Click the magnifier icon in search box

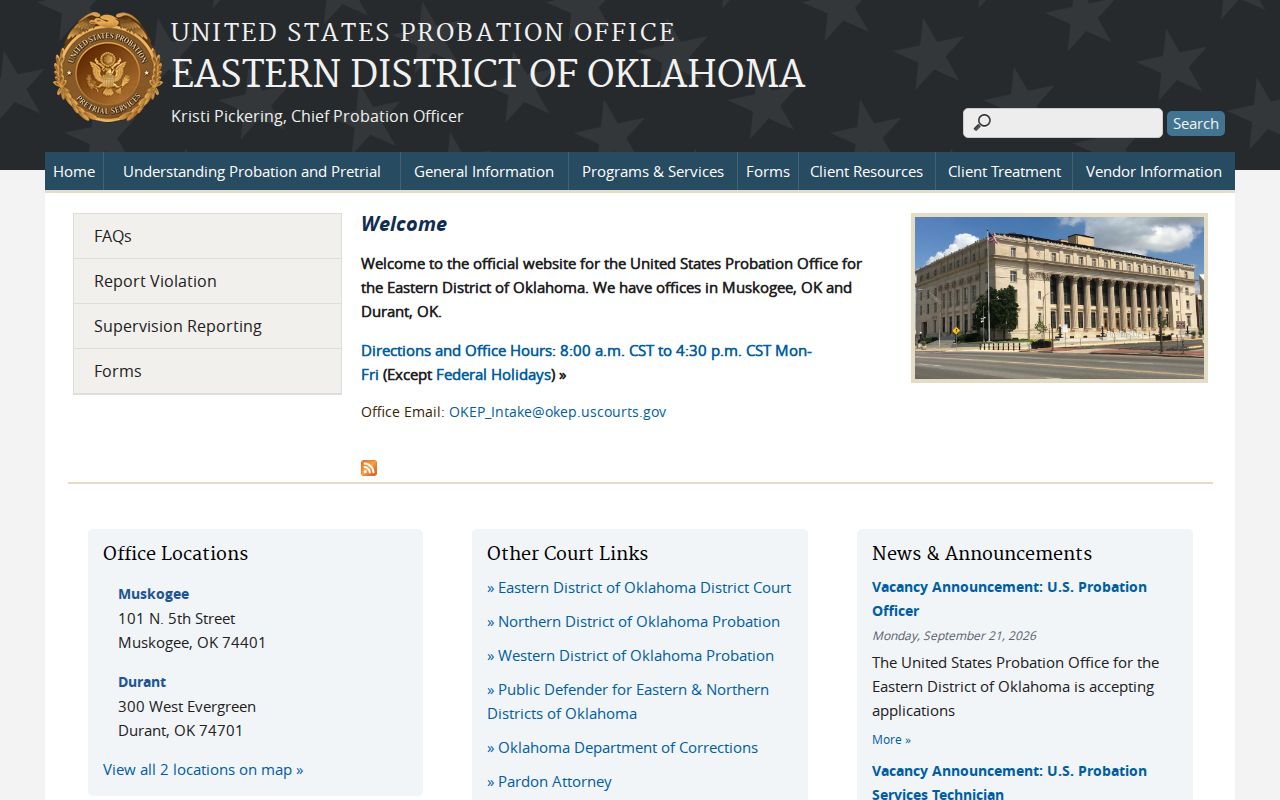pyautogui.click(x=982, y=123)
